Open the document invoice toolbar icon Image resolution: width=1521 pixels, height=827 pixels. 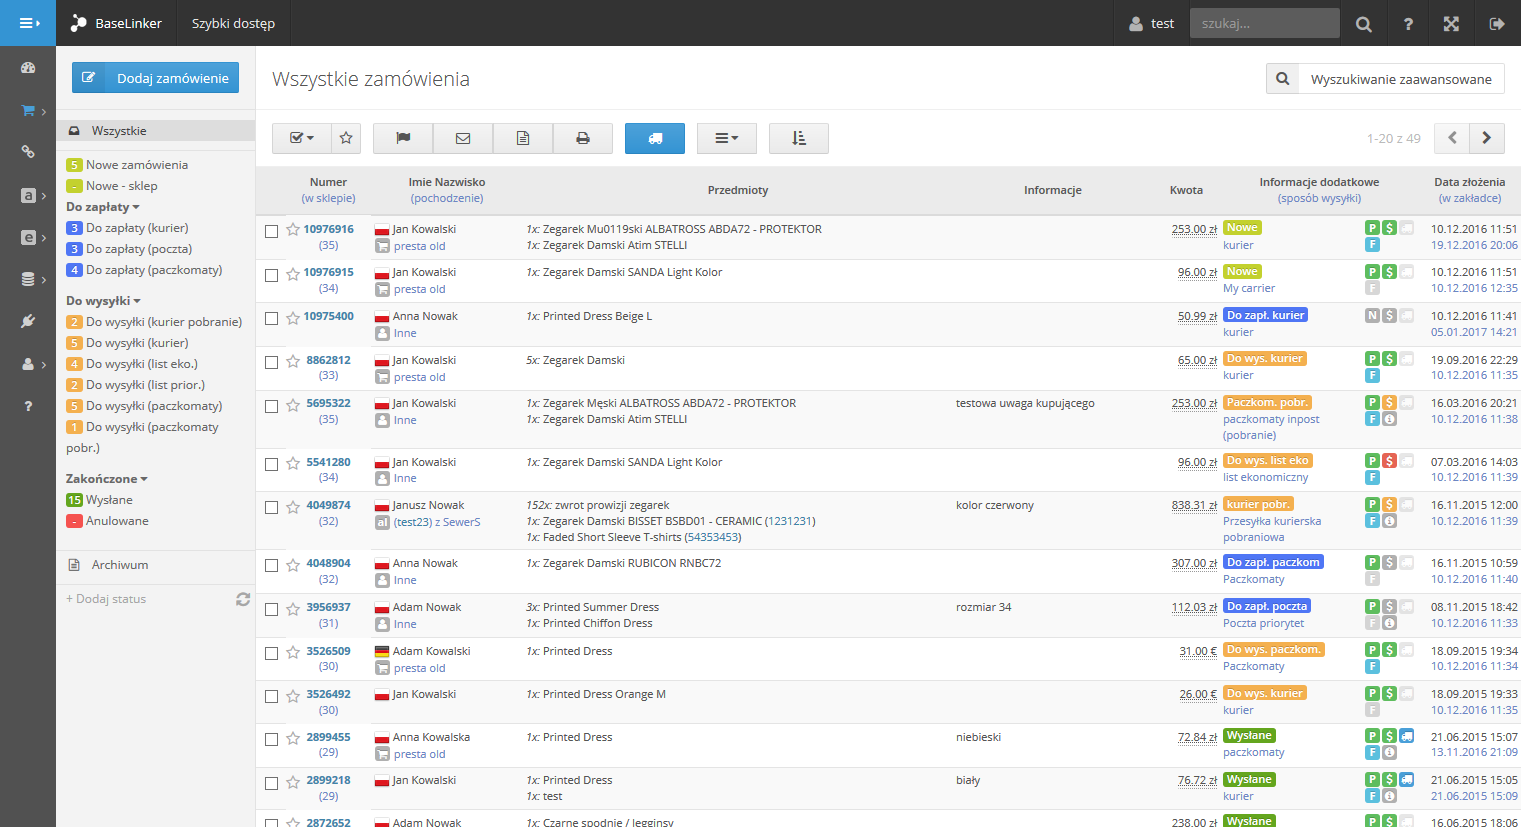coord(523,138)
